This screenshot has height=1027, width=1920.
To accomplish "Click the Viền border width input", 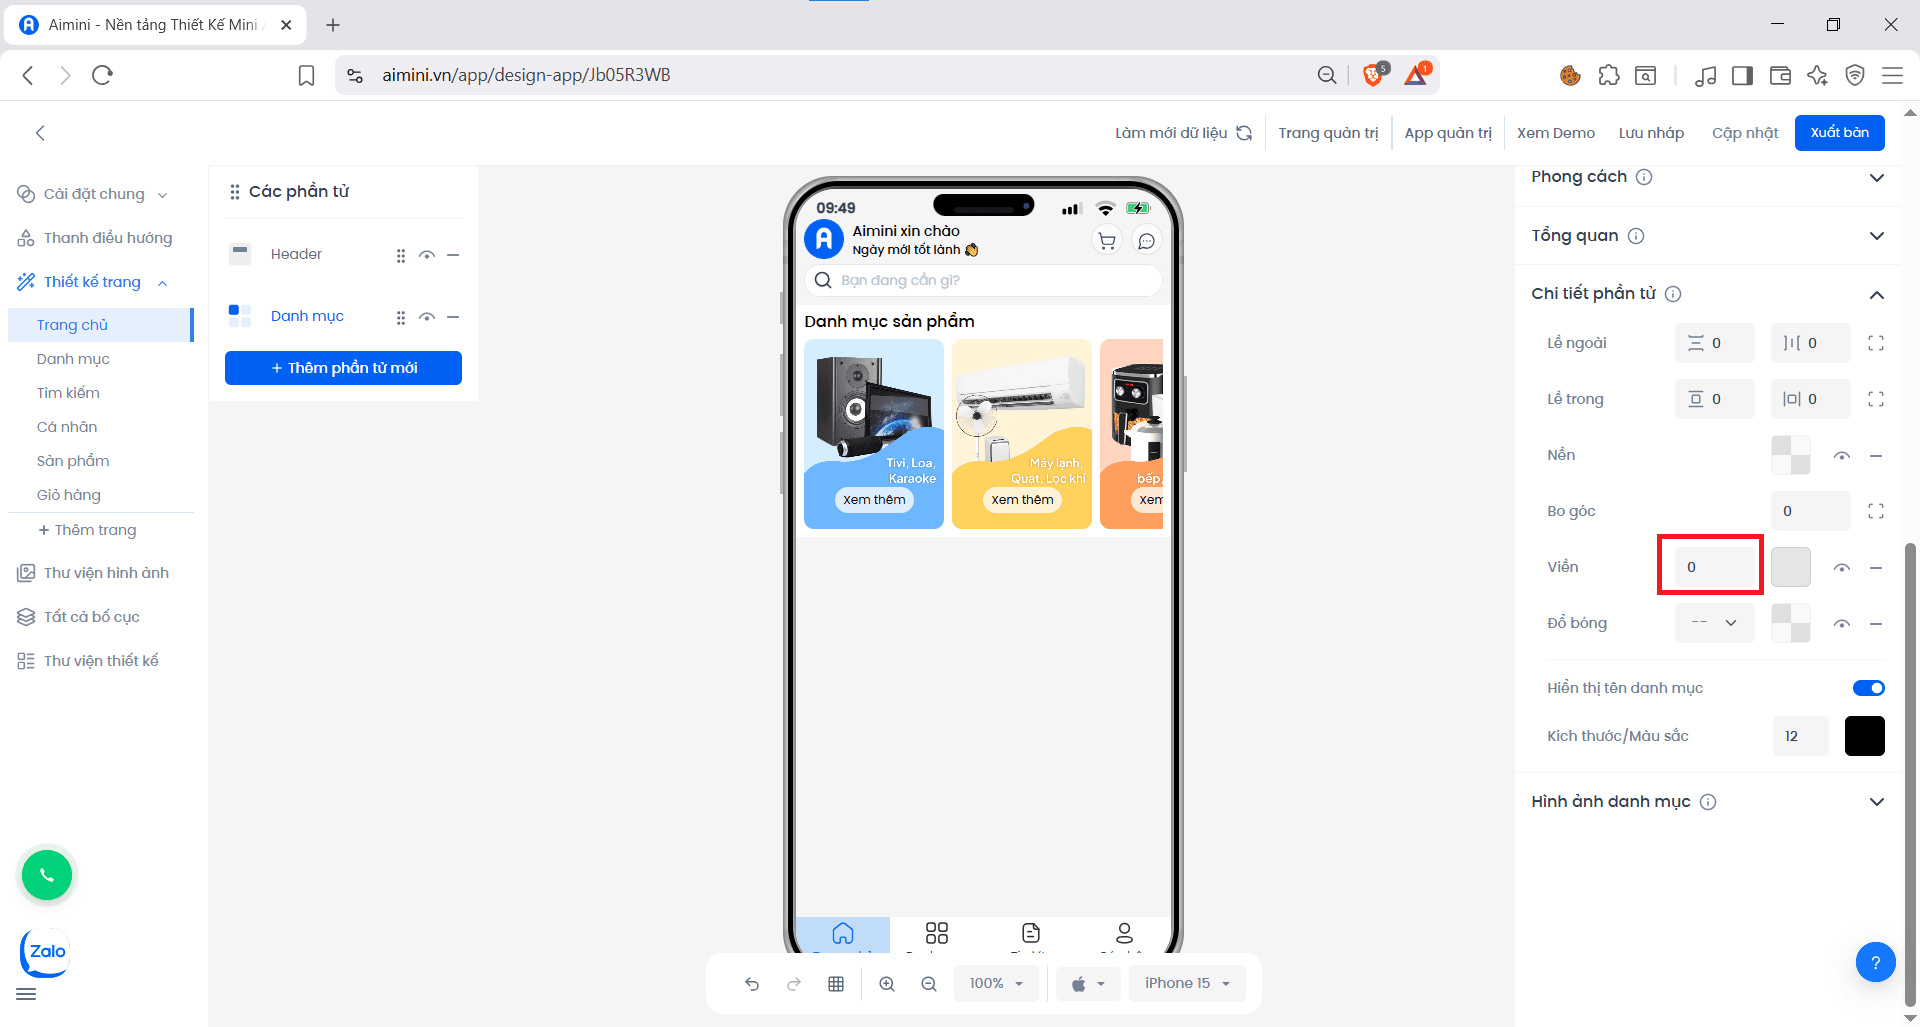I will pyautogui.click(x=1710, y=567).
